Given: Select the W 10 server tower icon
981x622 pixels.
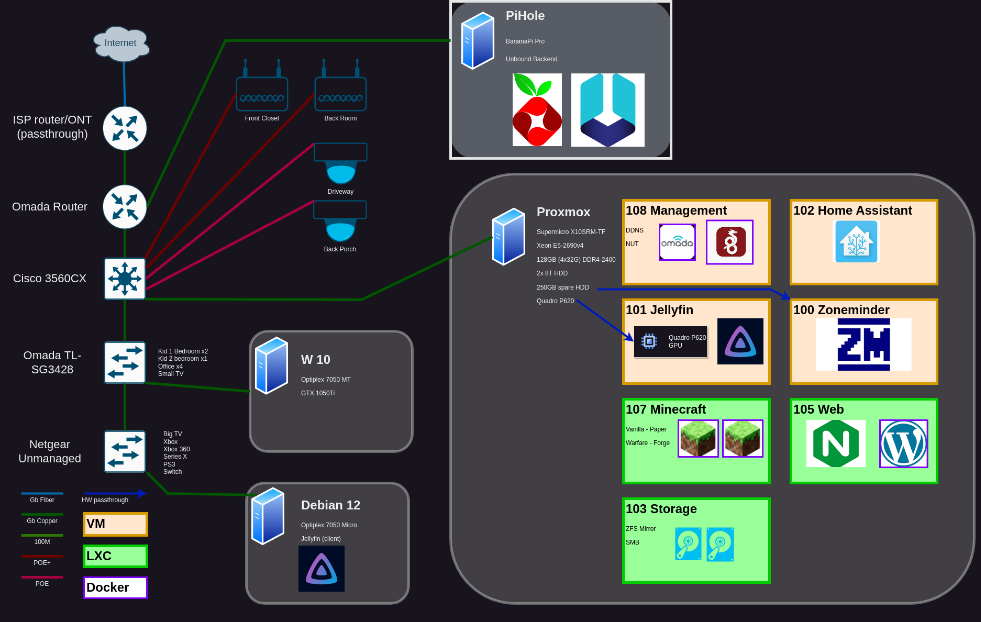Looking at the screenshot, I should 272,365.
